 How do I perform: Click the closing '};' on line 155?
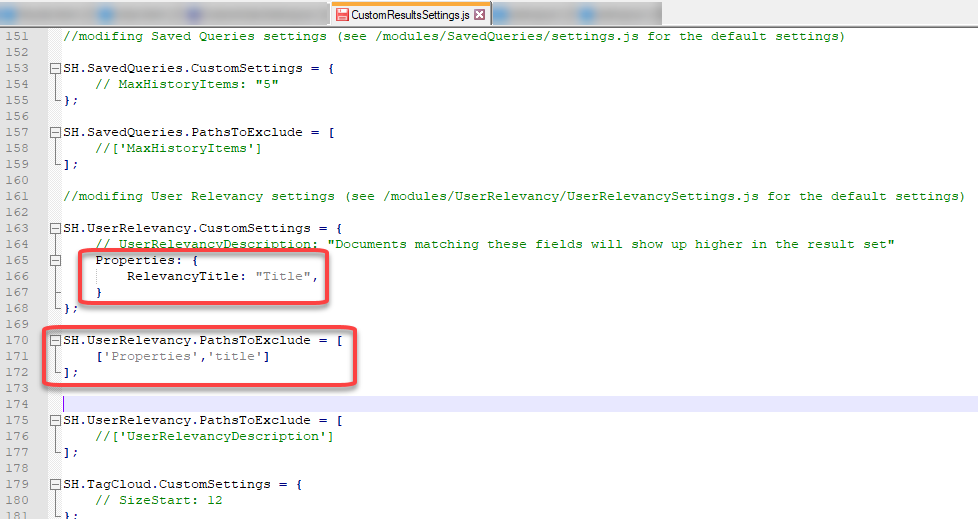70,100
